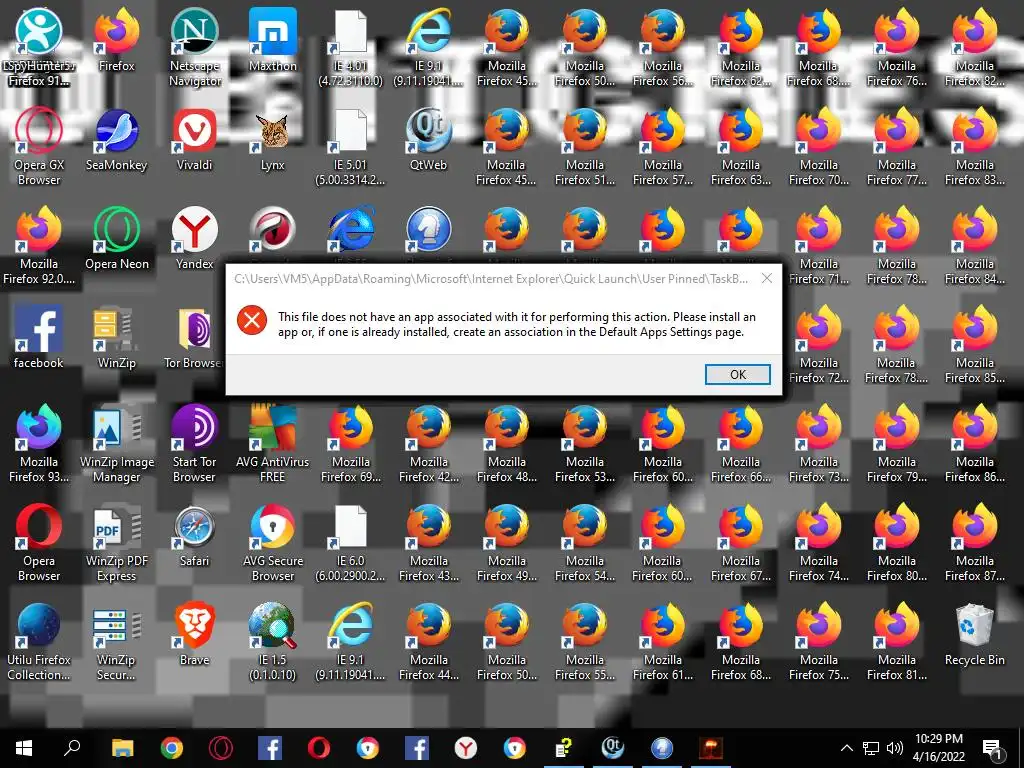This screenshot has height=768, width=1024.
Task: Select the Mozilla Firefox 51 shortcut
Action: tap(584, 147)
